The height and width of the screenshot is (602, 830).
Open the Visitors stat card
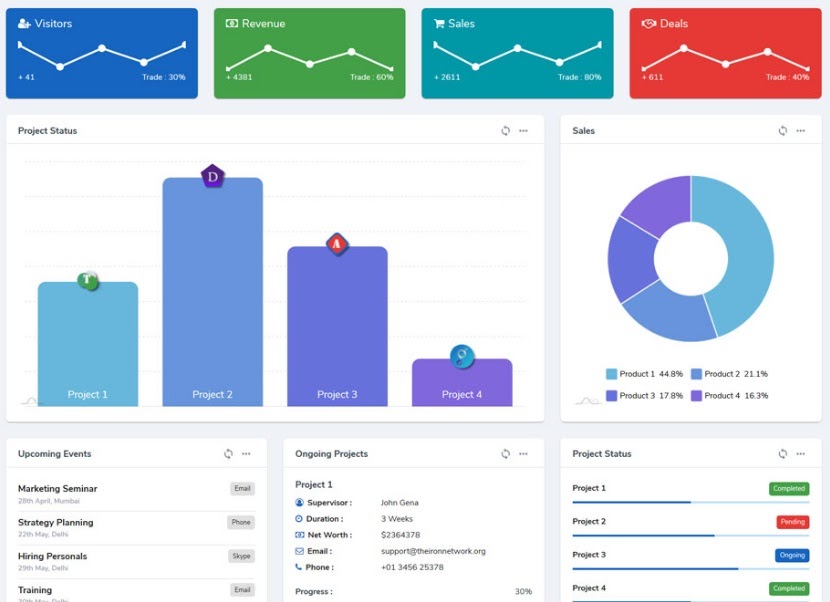[102, 53]
